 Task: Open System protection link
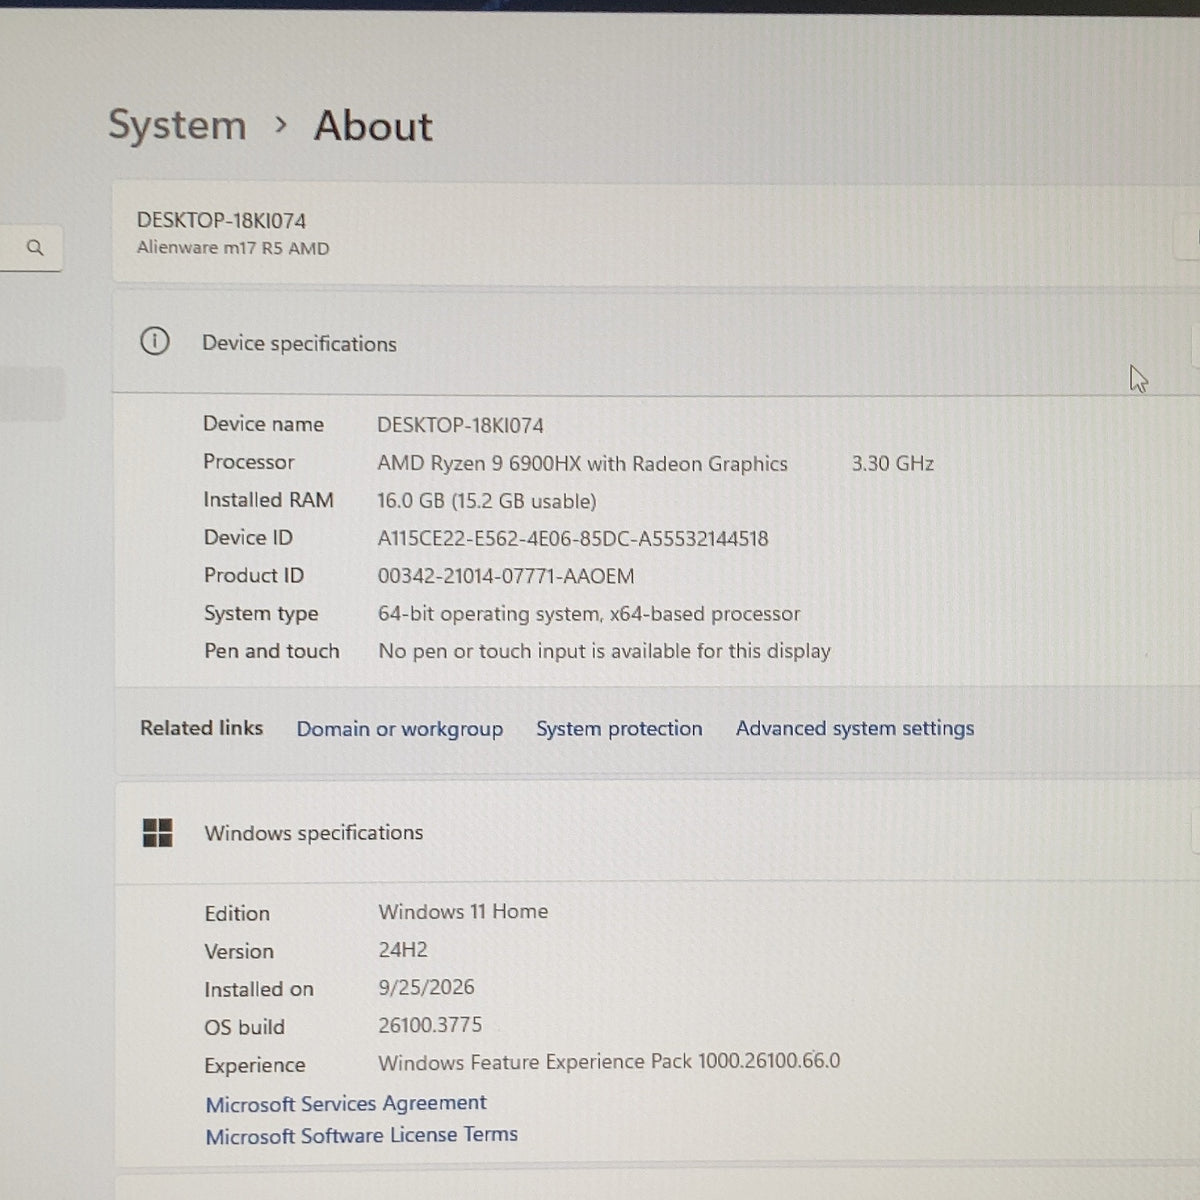619,729
